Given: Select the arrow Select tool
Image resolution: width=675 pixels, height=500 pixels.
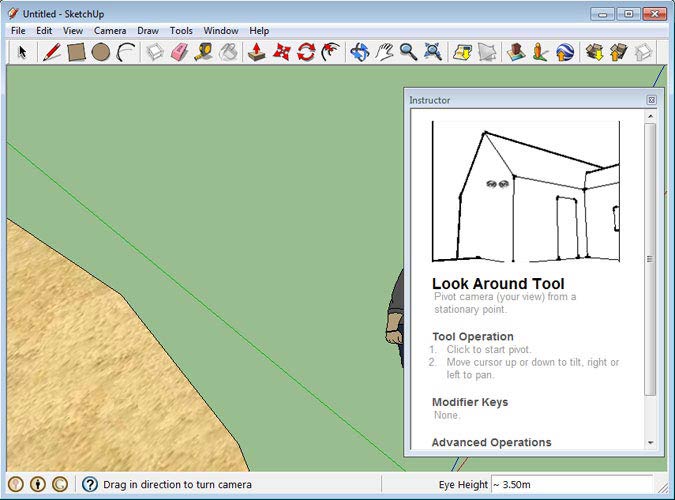Looking at the screenshot, I should 22,51.
